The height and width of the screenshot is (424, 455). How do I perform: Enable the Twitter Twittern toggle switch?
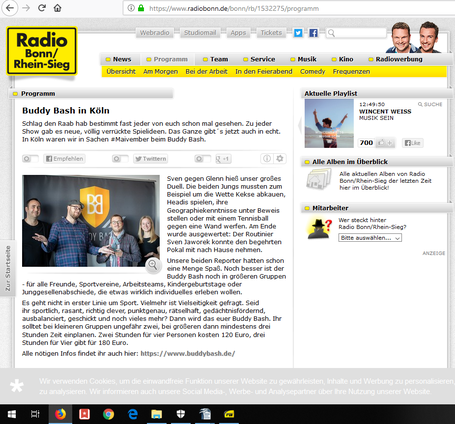(120, 159)
